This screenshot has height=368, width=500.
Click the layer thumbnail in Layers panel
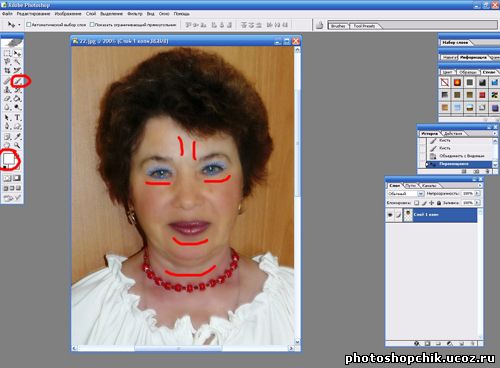(408, 215)
